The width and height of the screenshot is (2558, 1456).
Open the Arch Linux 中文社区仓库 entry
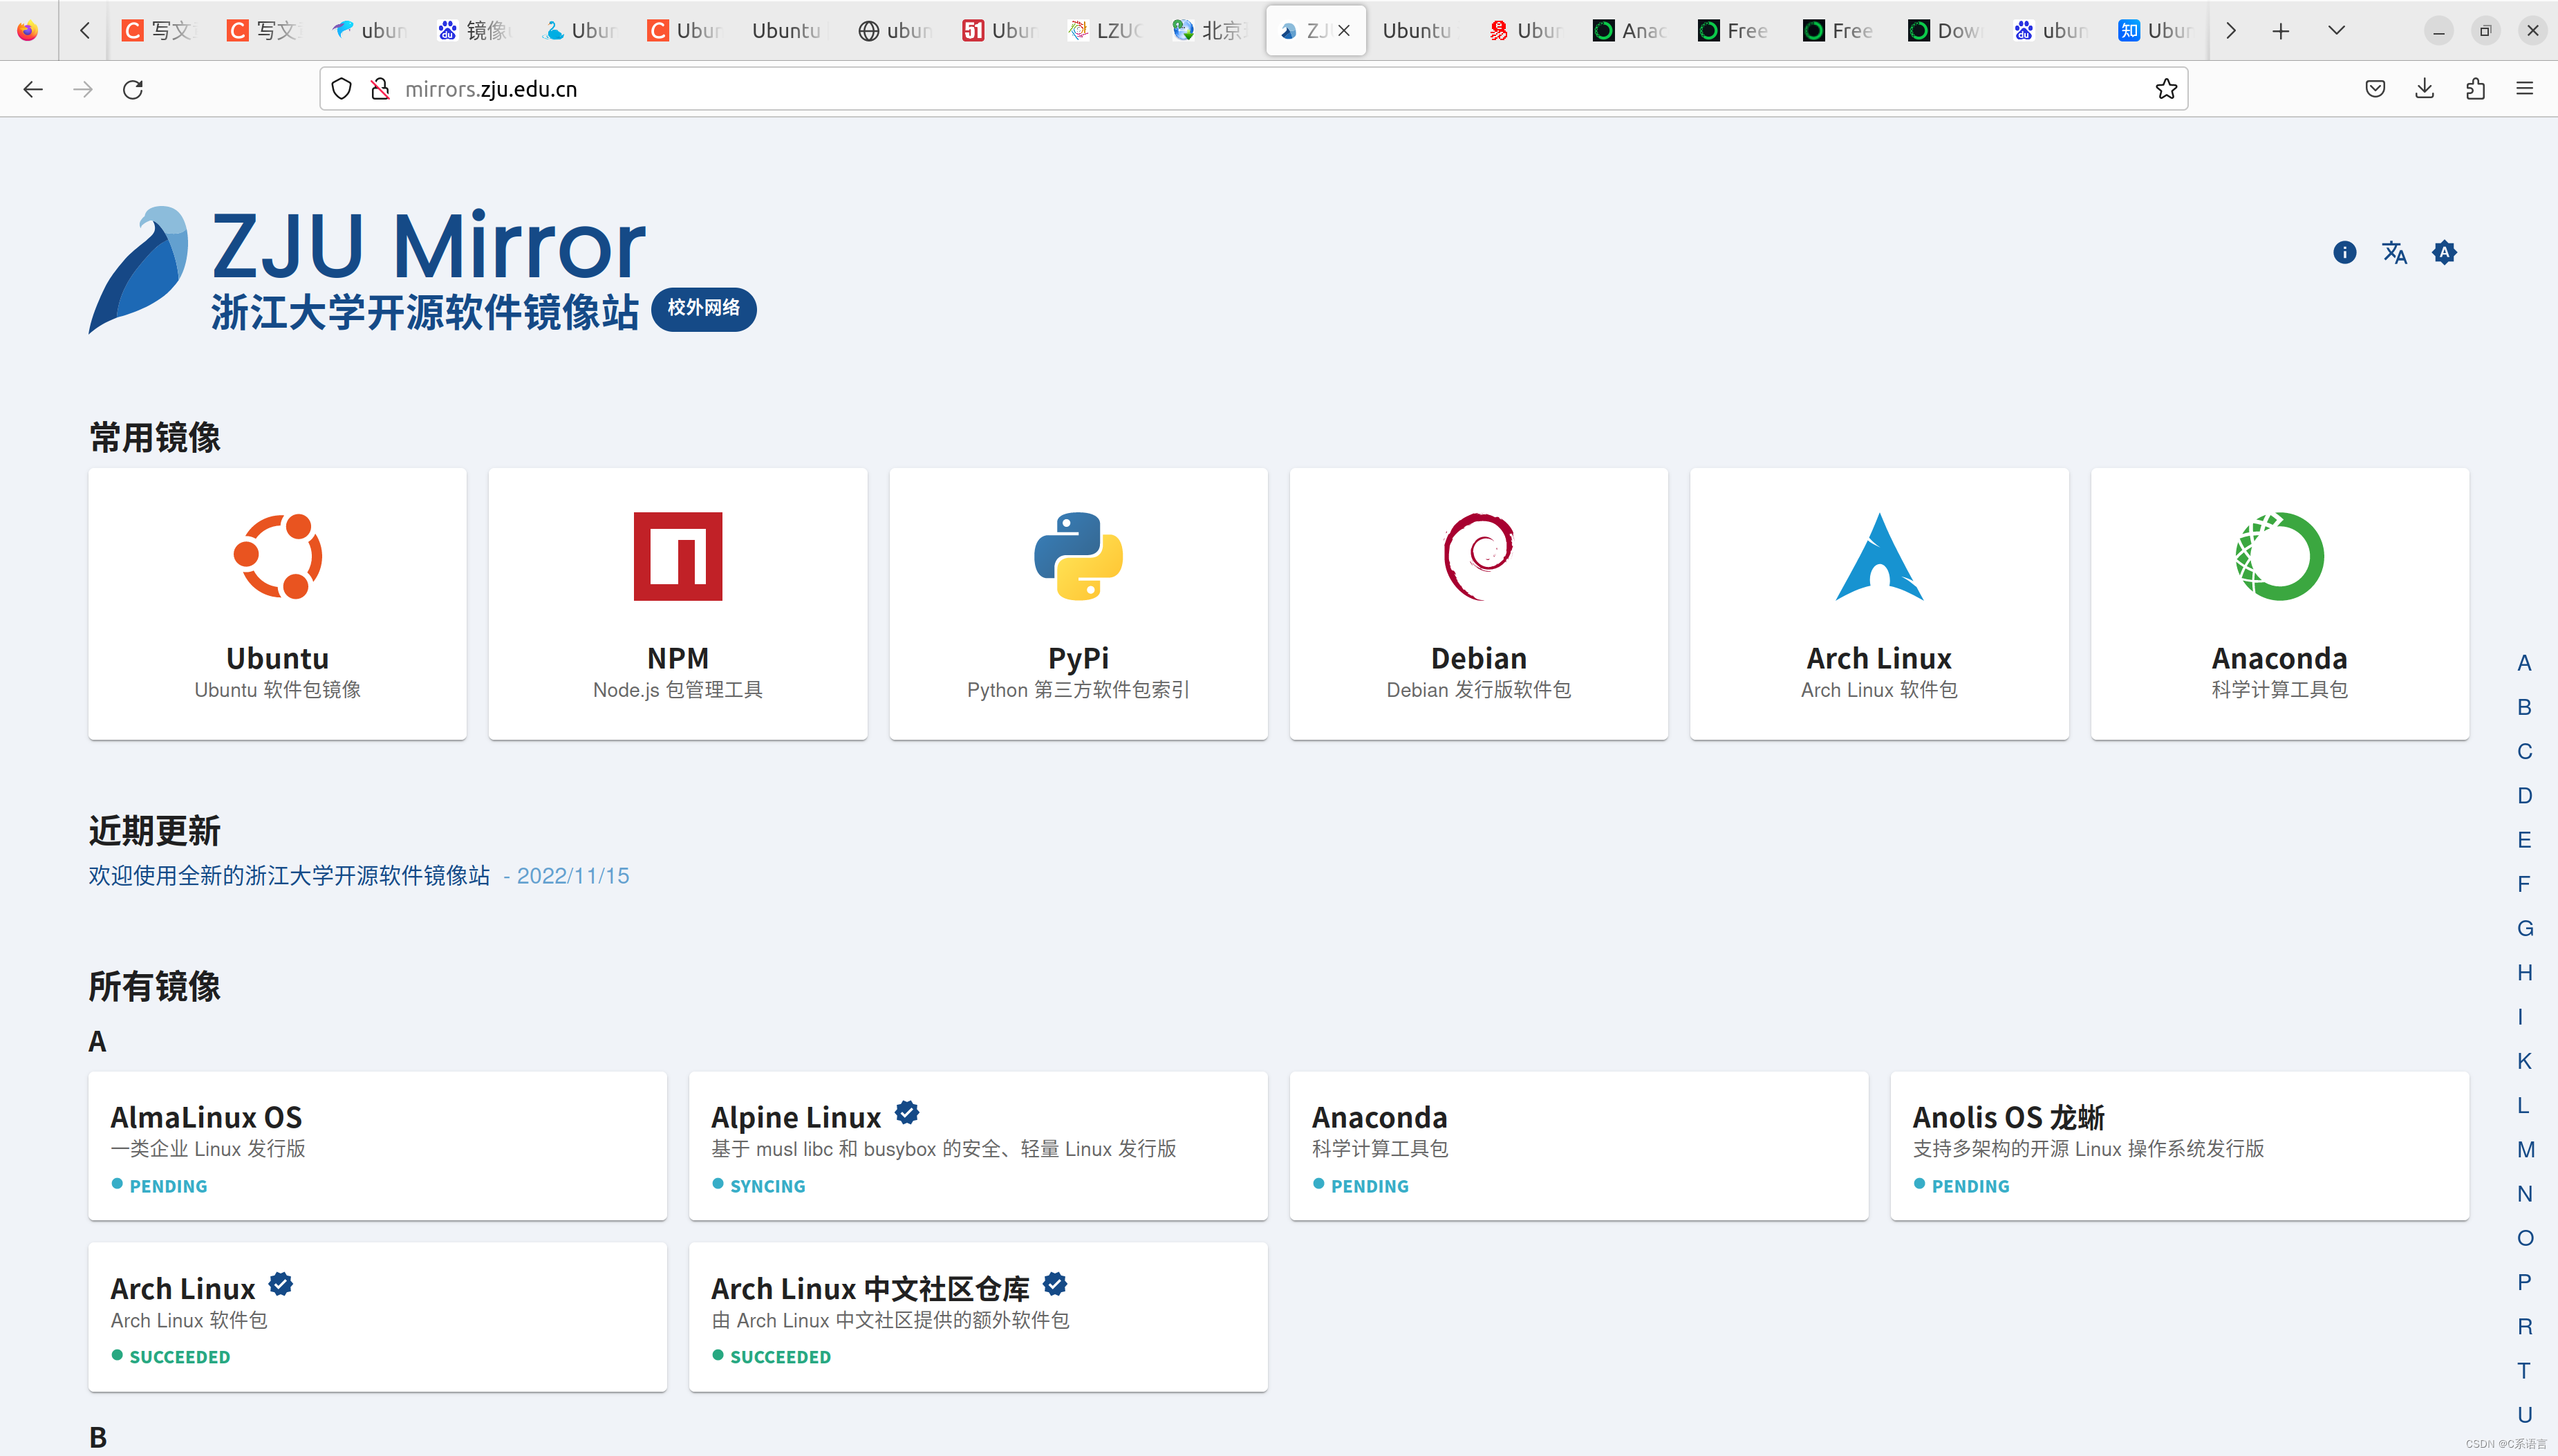pos(978,1317)
